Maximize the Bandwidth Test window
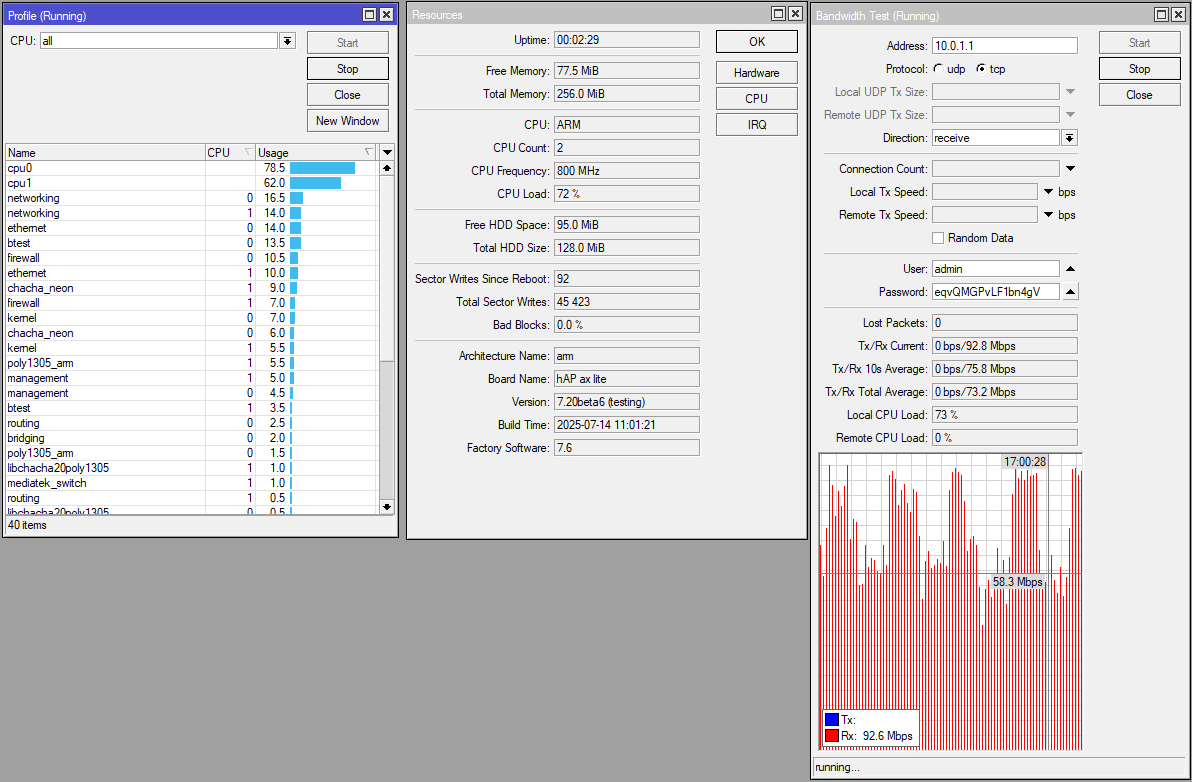 pos(1162,15)
